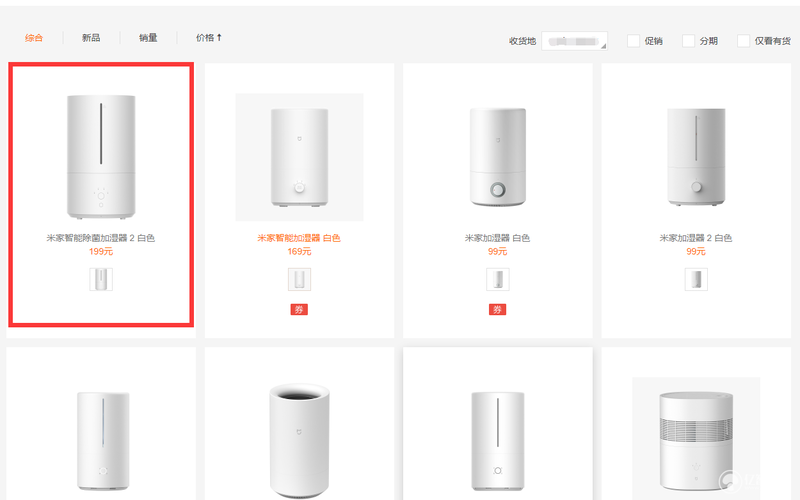Open 米家加湿器 2 白色 product image
Image resolution: width=800 pixels, height=500 pixels.
click(x=696, y=157)
